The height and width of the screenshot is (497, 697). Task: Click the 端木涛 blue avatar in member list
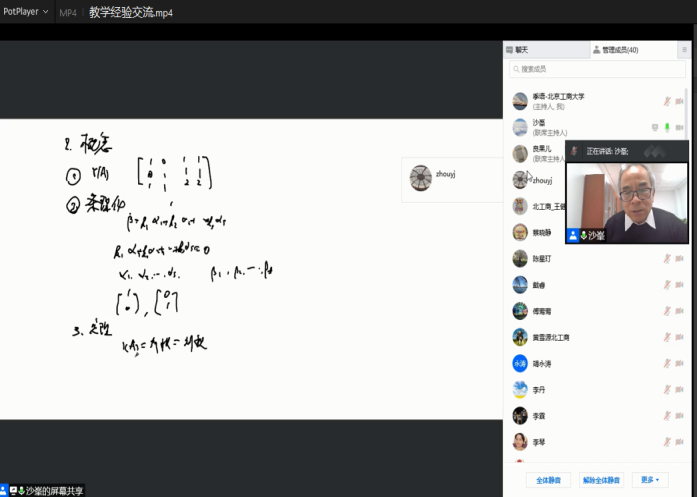(520, 363)
